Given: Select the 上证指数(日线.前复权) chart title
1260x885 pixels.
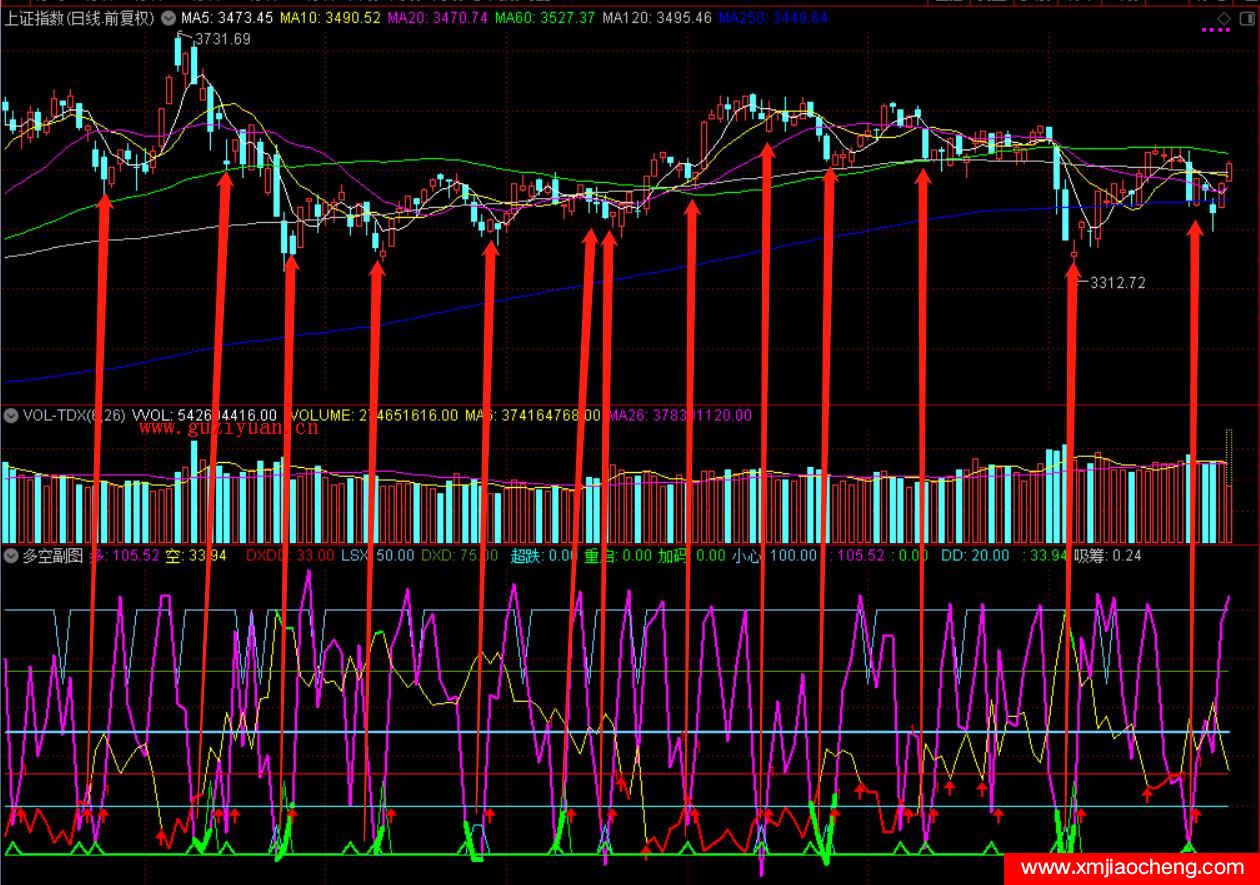Looking at the screenshot, I should tap(78, 18).
